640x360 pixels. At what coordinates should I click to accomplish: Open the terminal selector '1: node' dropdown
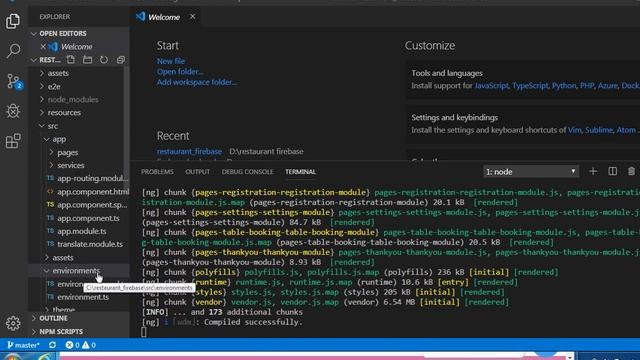click(x=531, y=171)
